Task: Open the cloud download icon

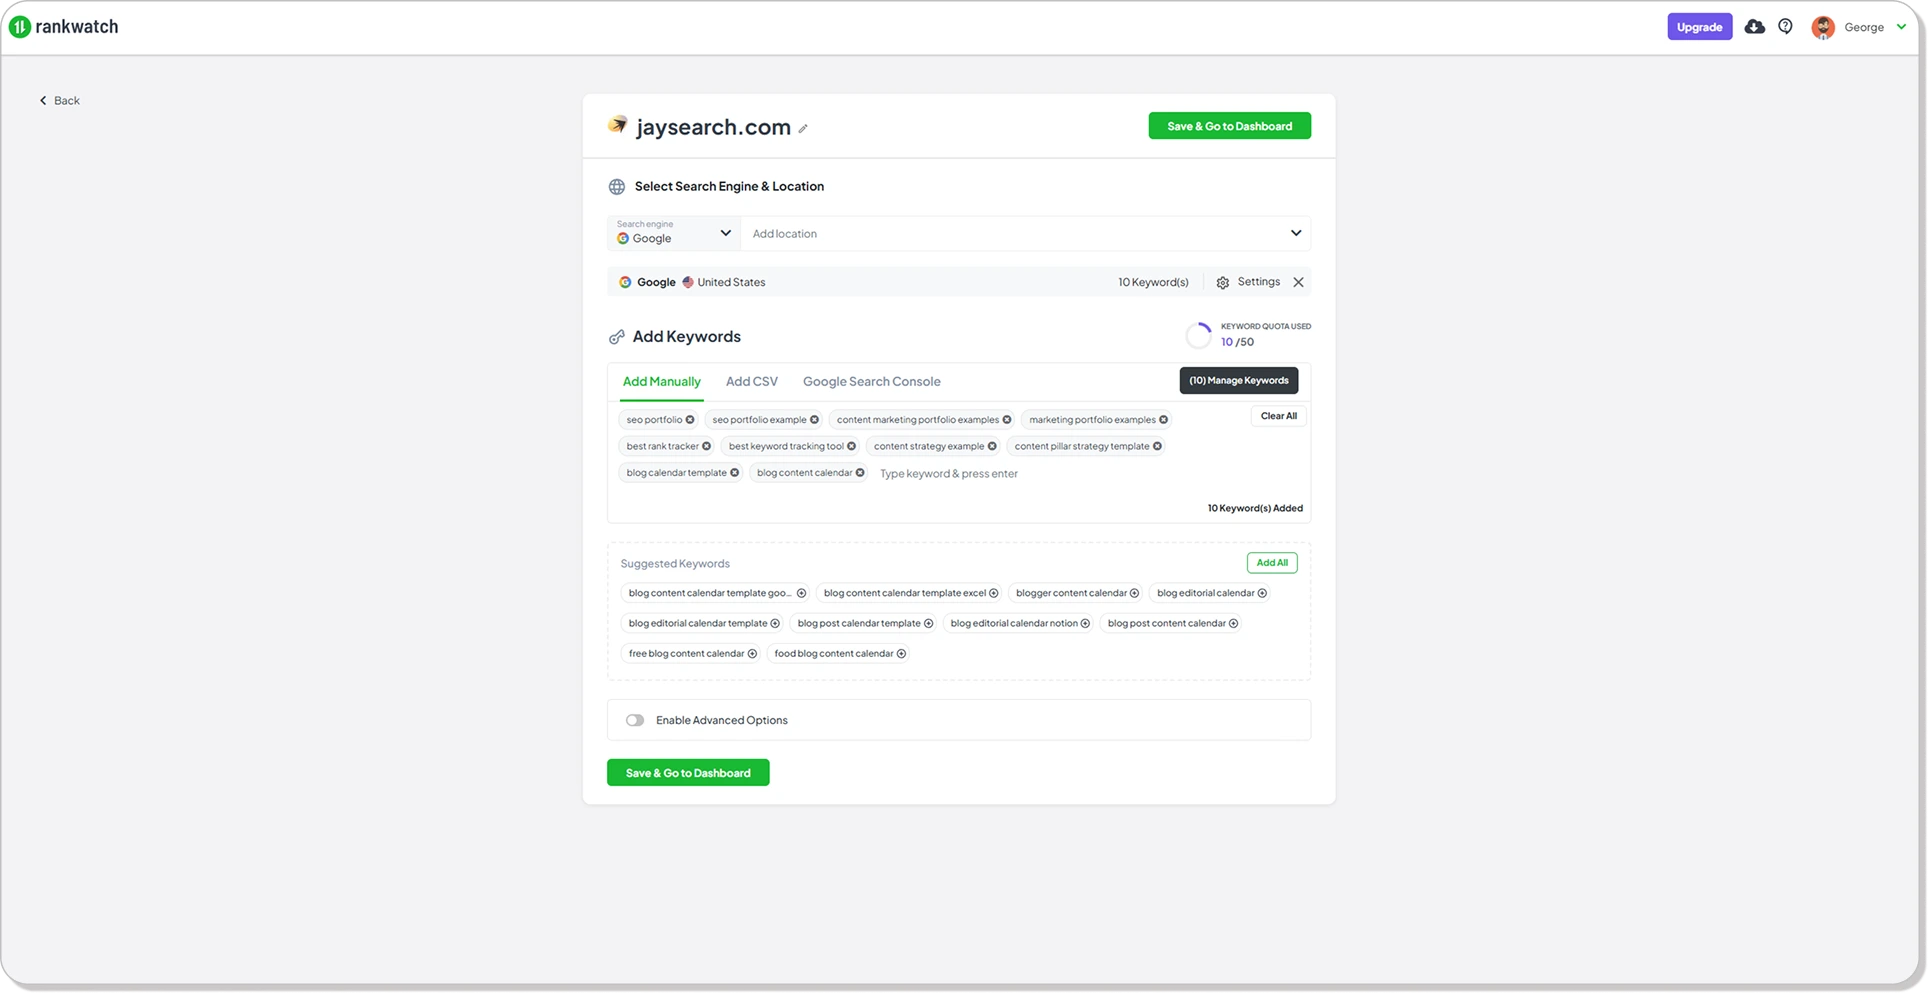Action: (1754, 27)
